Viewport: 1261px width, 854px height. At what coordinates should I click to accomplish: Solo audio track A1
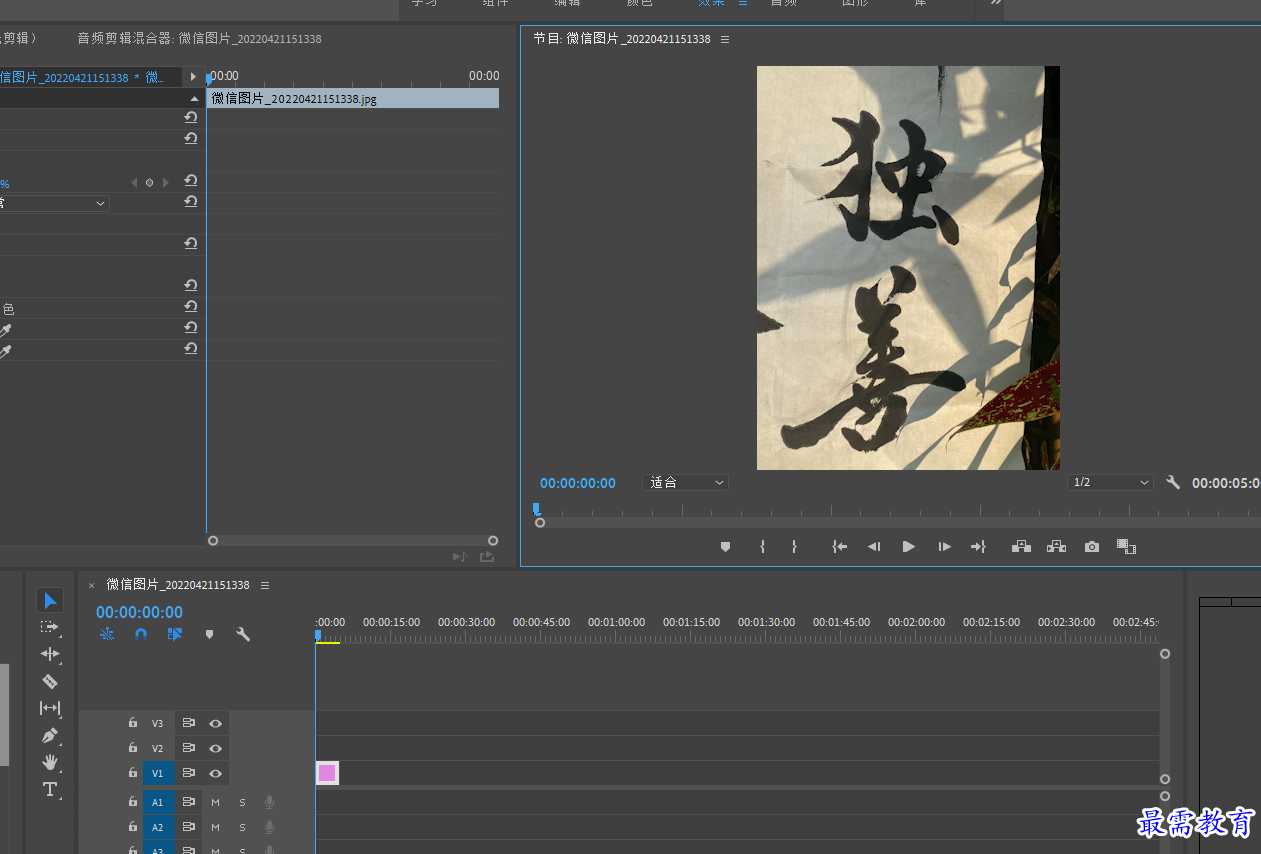point(242,802)
